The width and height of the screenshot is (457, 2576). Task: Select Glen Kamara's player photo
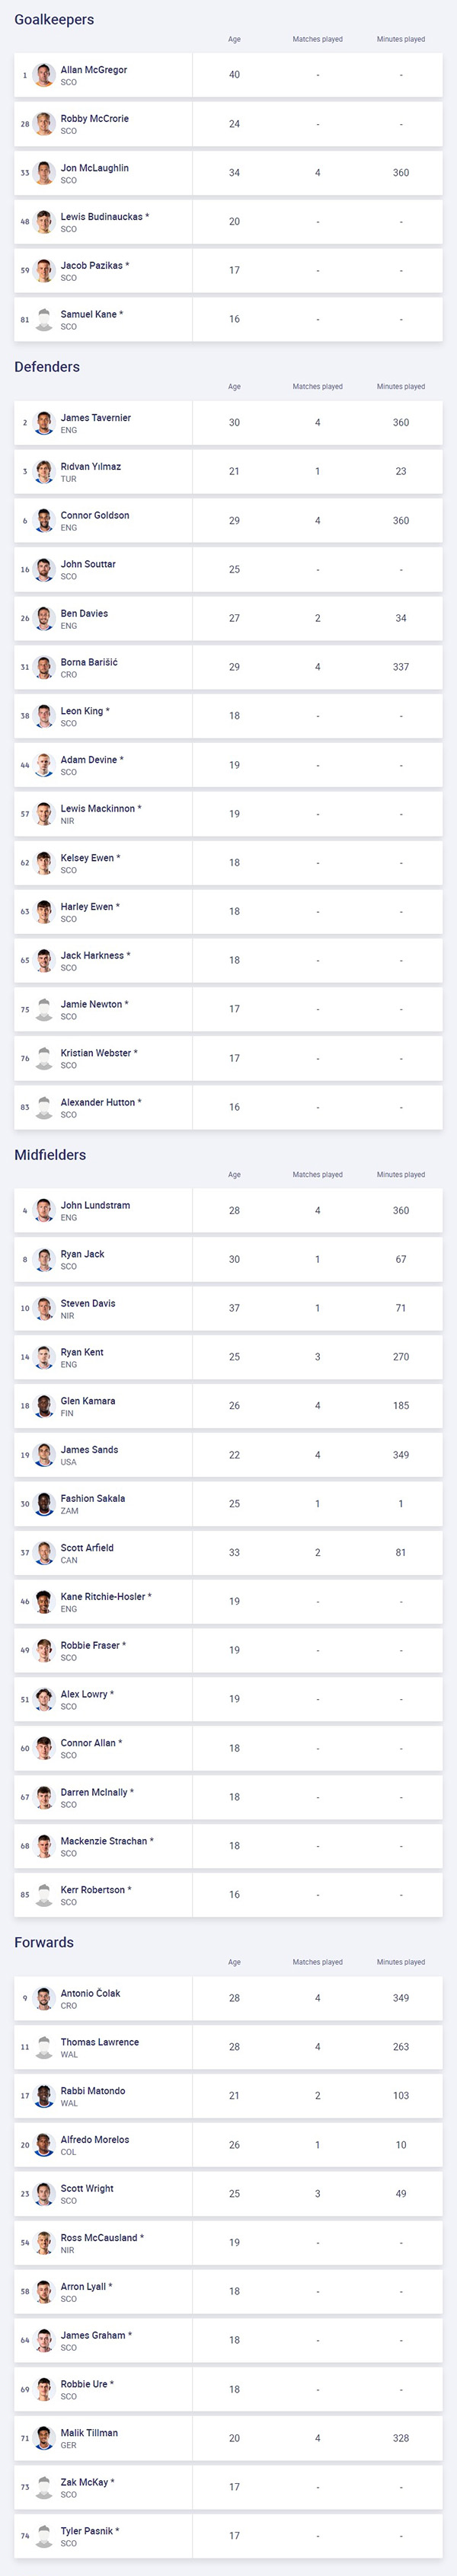coord(43,1406)
